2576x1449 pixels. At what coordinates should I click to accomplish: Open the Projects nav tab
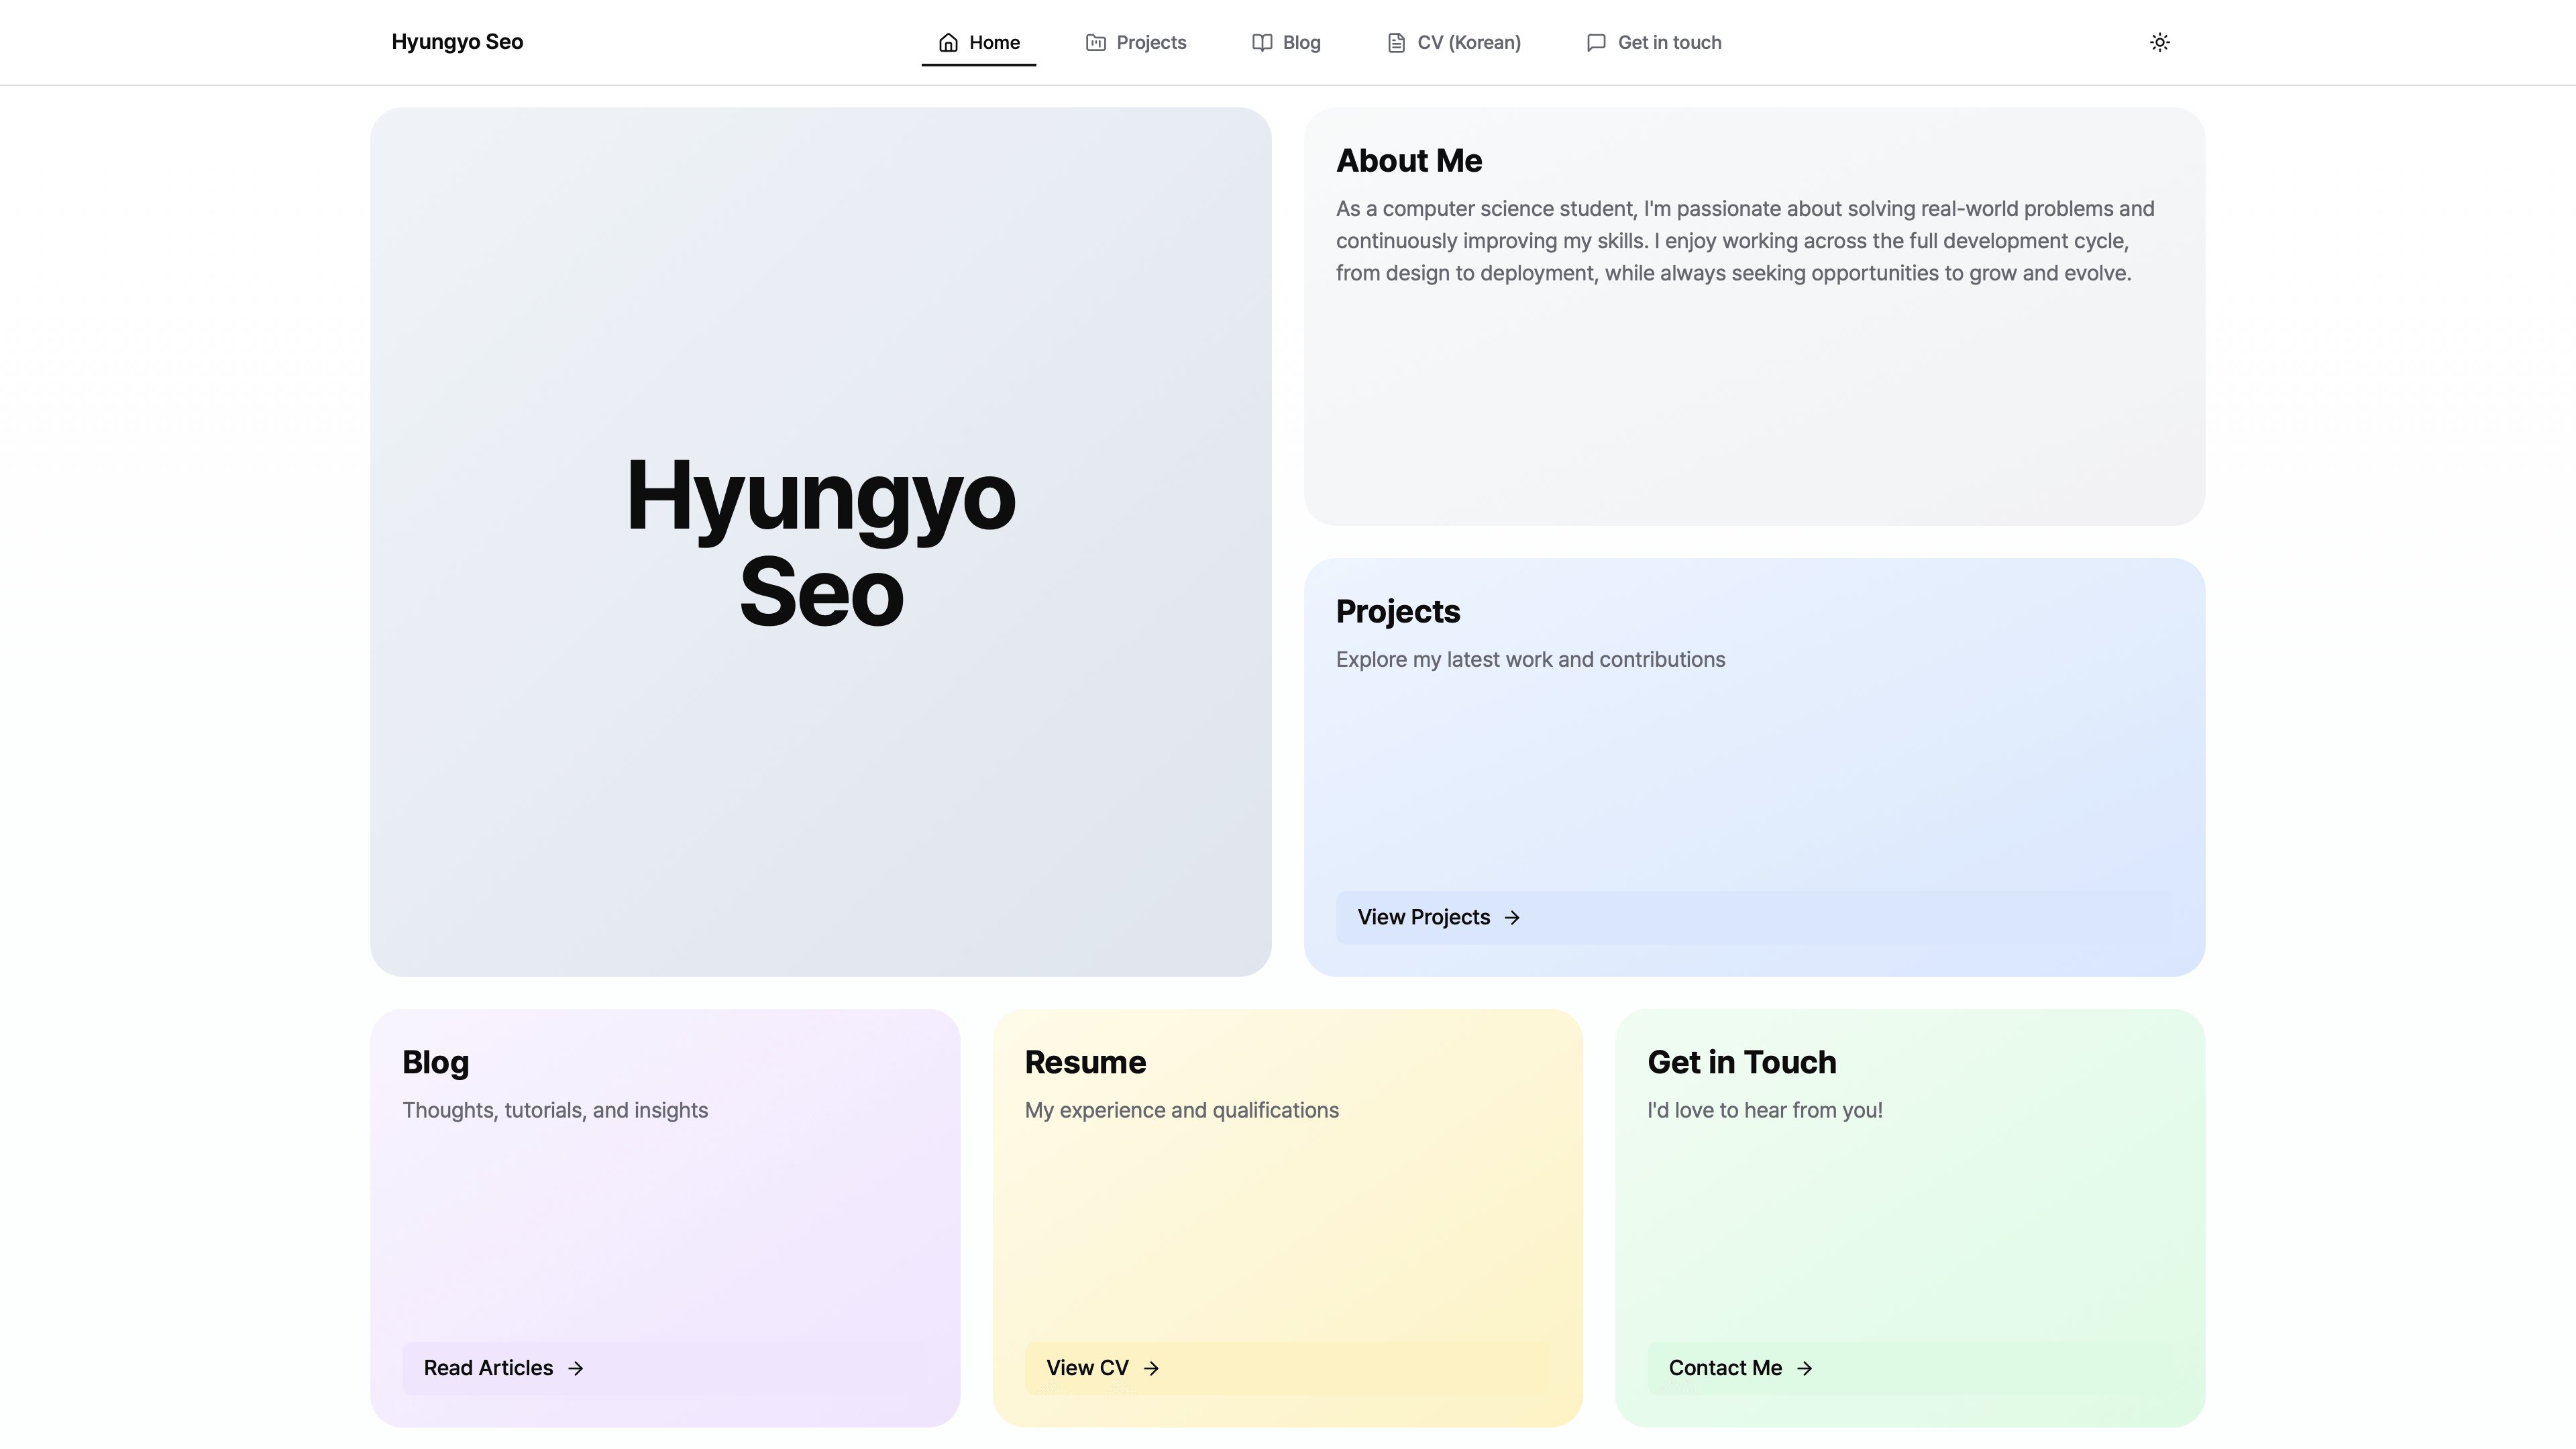pos(1151,42)
